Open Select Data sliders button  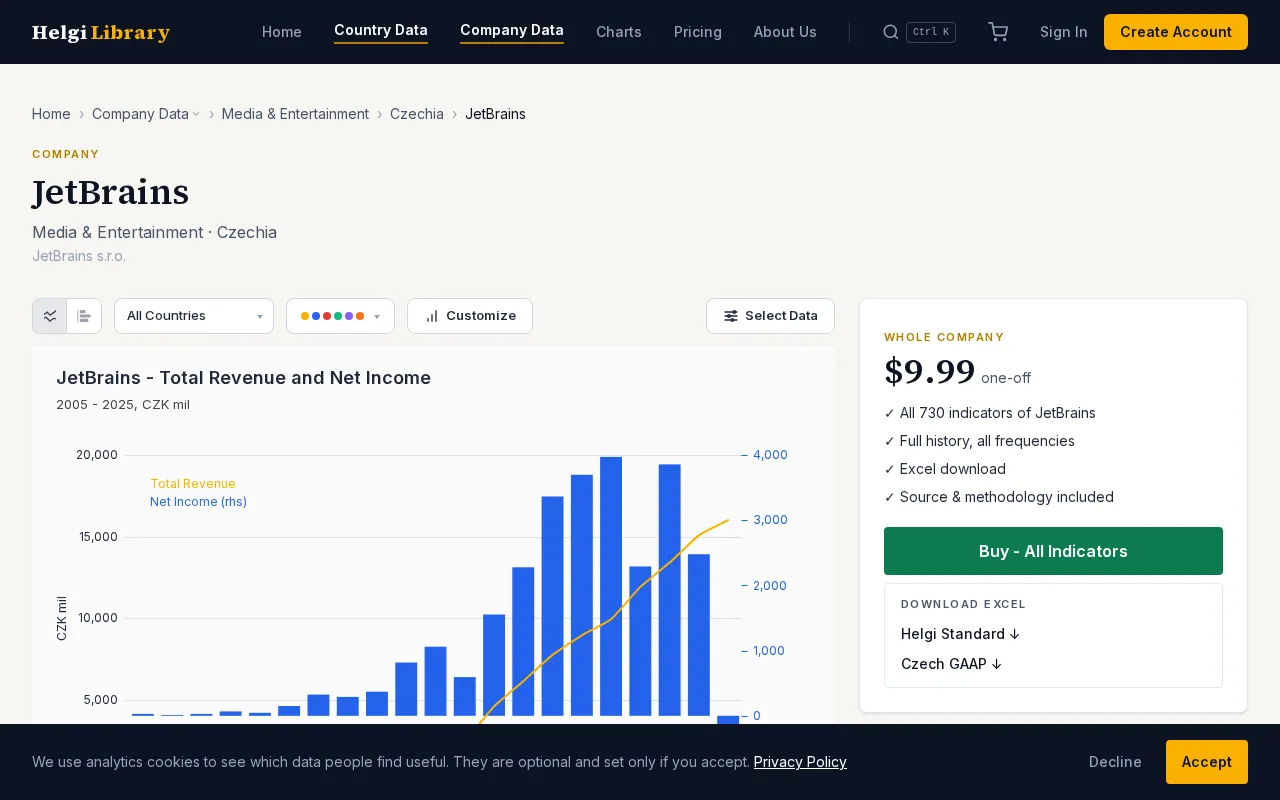point(770,316)
